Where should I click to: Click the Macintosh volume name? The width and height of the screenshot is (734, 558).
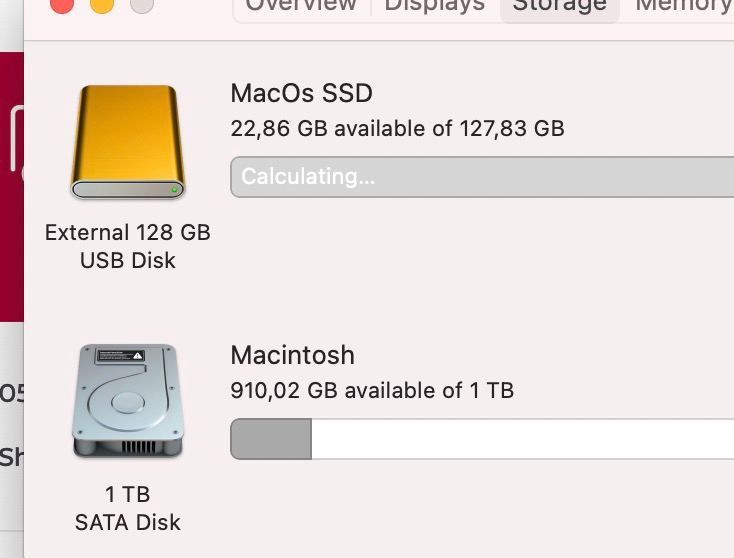coord(293,355)
